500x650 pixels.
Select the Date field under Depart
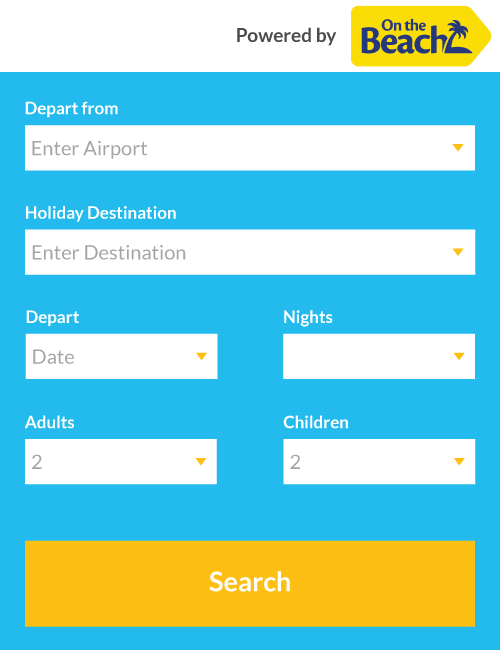(x=121, y=357)
